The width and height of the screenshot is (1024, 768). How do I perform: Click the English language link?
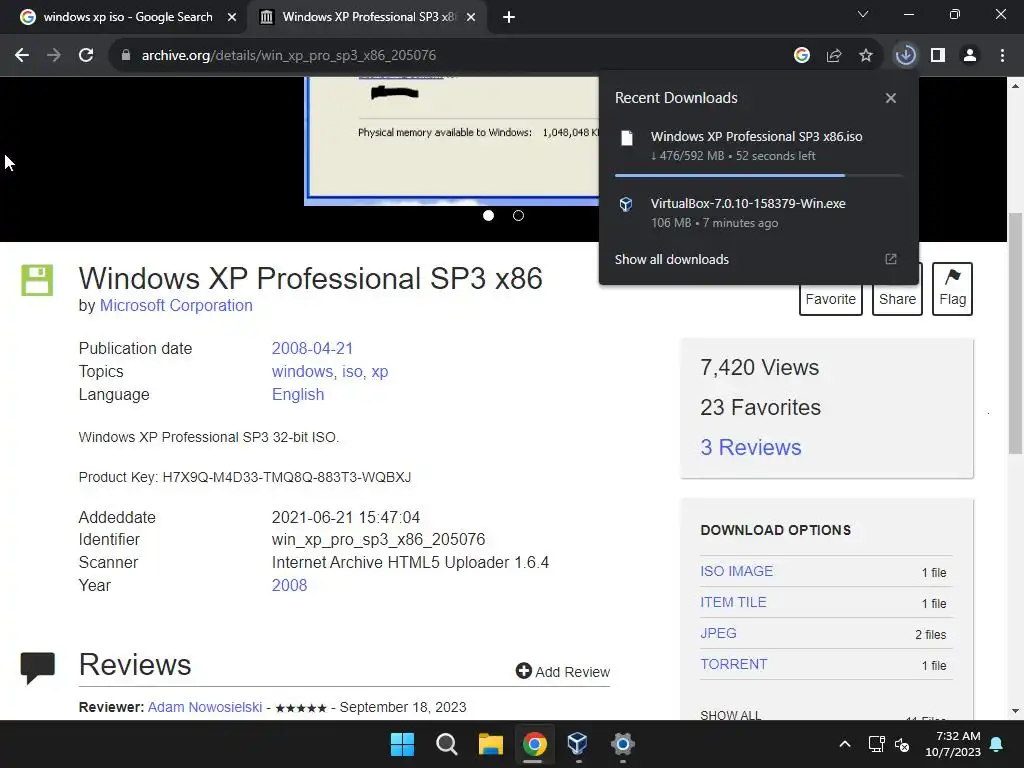click(298, 394)
